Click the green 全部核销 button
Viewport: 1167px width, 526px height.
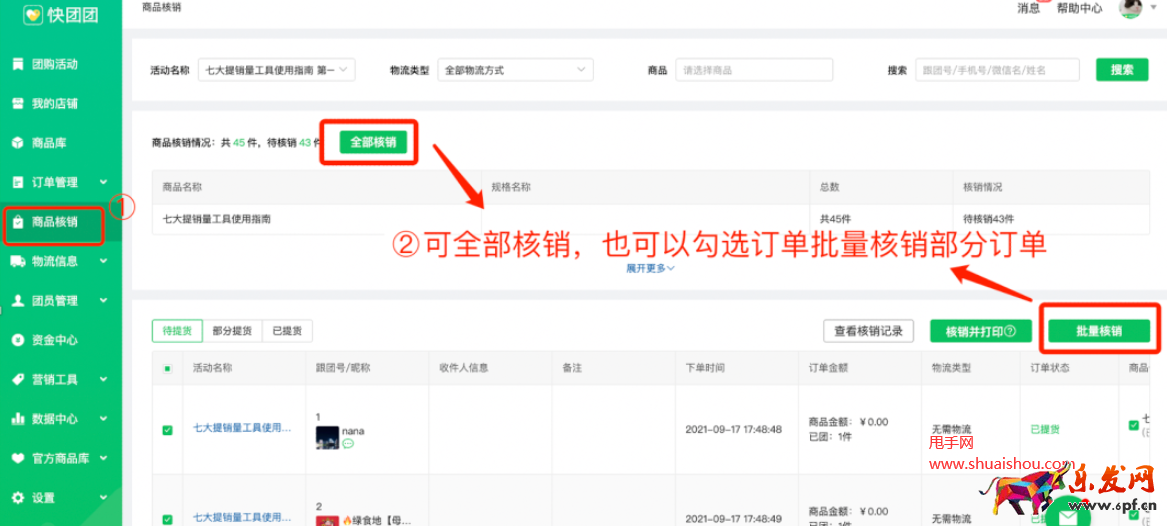pyautogui.click(x=373, y=143)
